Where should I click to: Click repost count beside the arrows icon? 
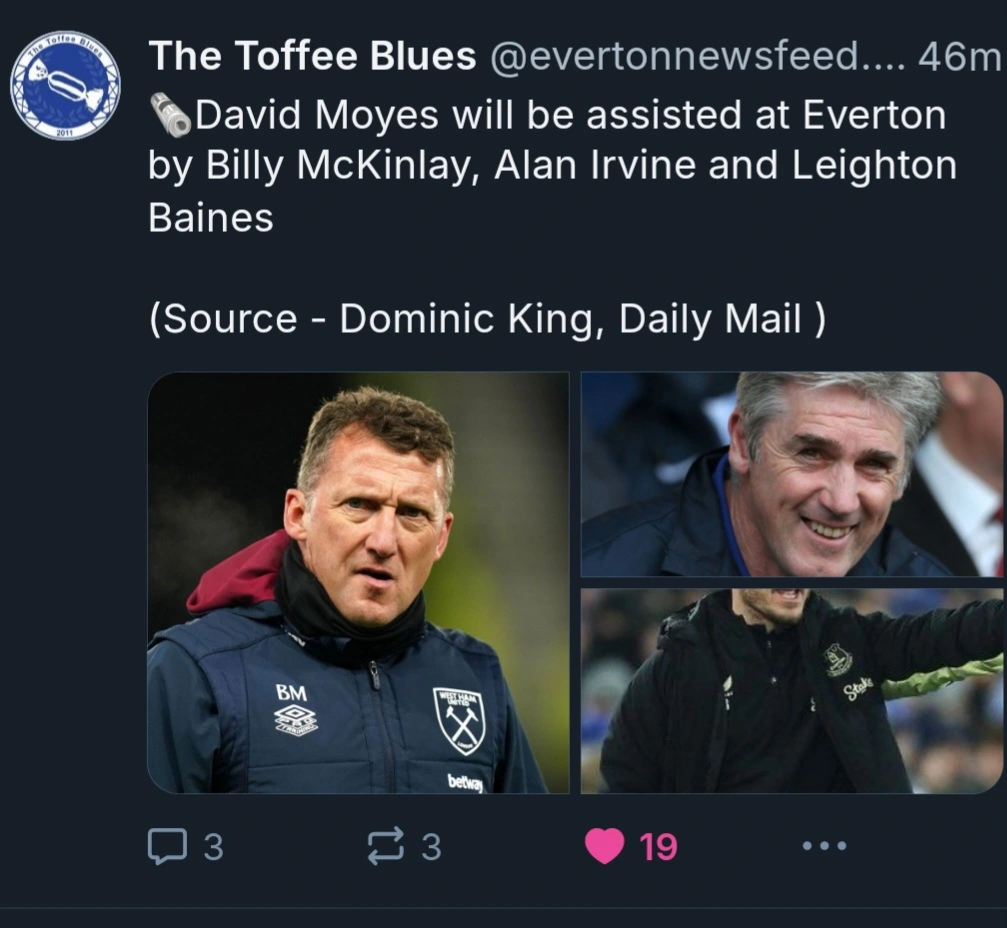click(x=430, y=848)
